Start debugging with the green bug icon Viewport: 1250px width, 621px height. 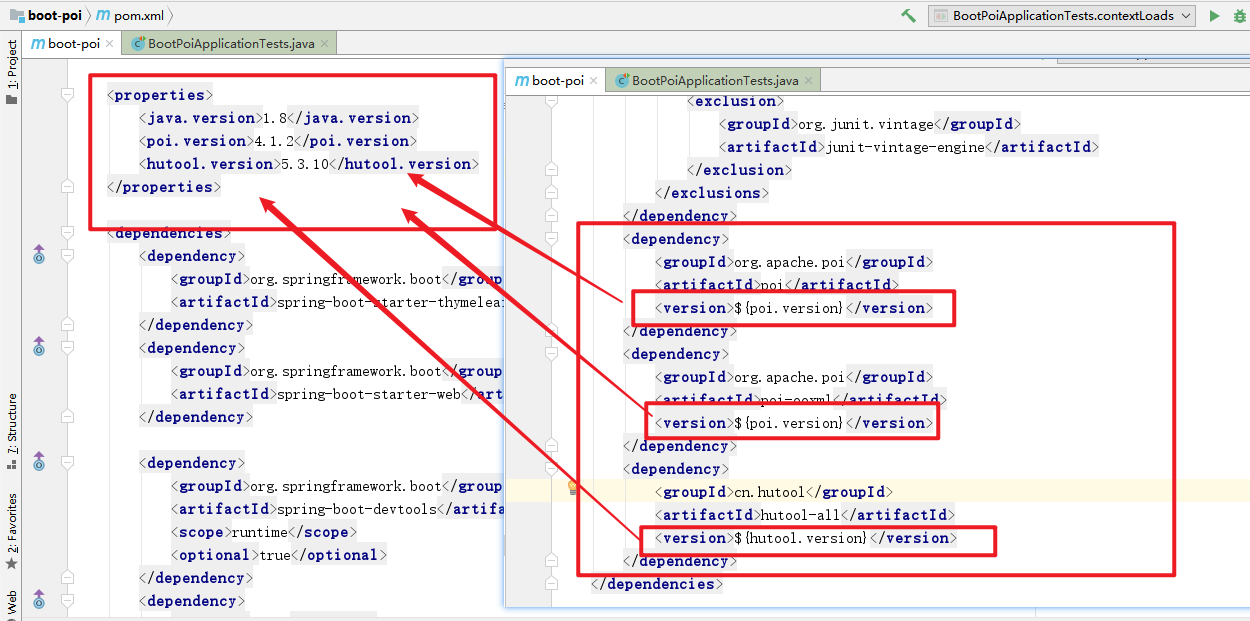1241,15
